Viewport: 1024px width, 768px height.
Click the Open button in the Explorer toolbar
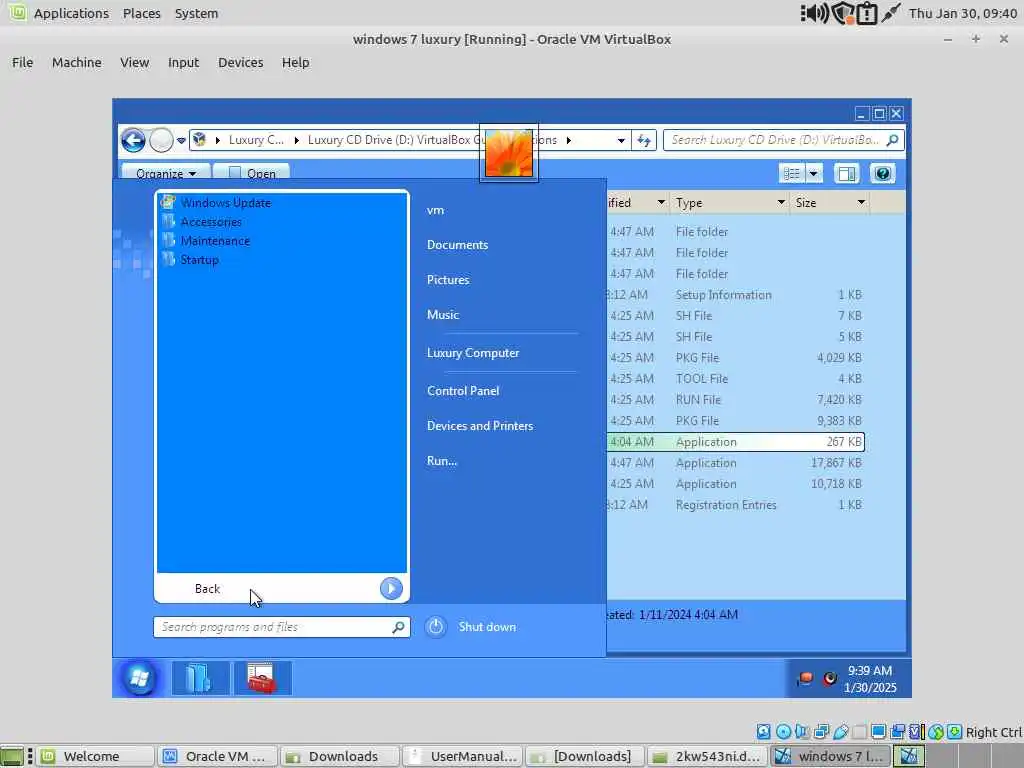[x=251, y=173]
